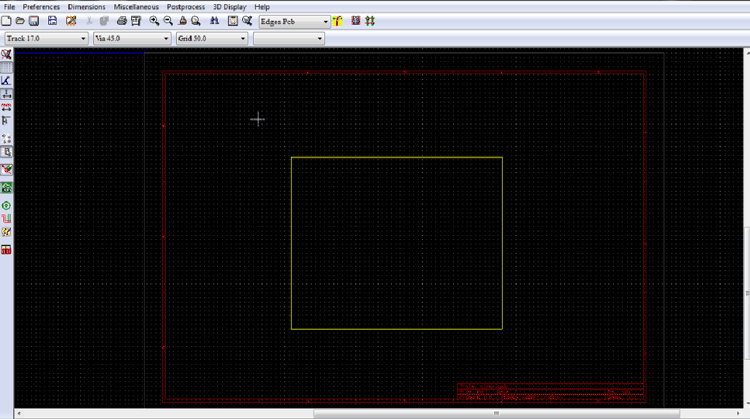Viewport: 750px width, 419px height.
Task: Toggle high contrast display mode
Action: click(6, 232)
